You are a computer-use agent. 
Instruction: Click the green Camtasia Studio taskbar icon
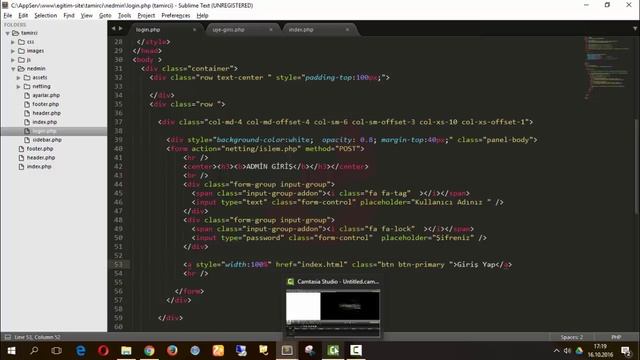point(333,350)
